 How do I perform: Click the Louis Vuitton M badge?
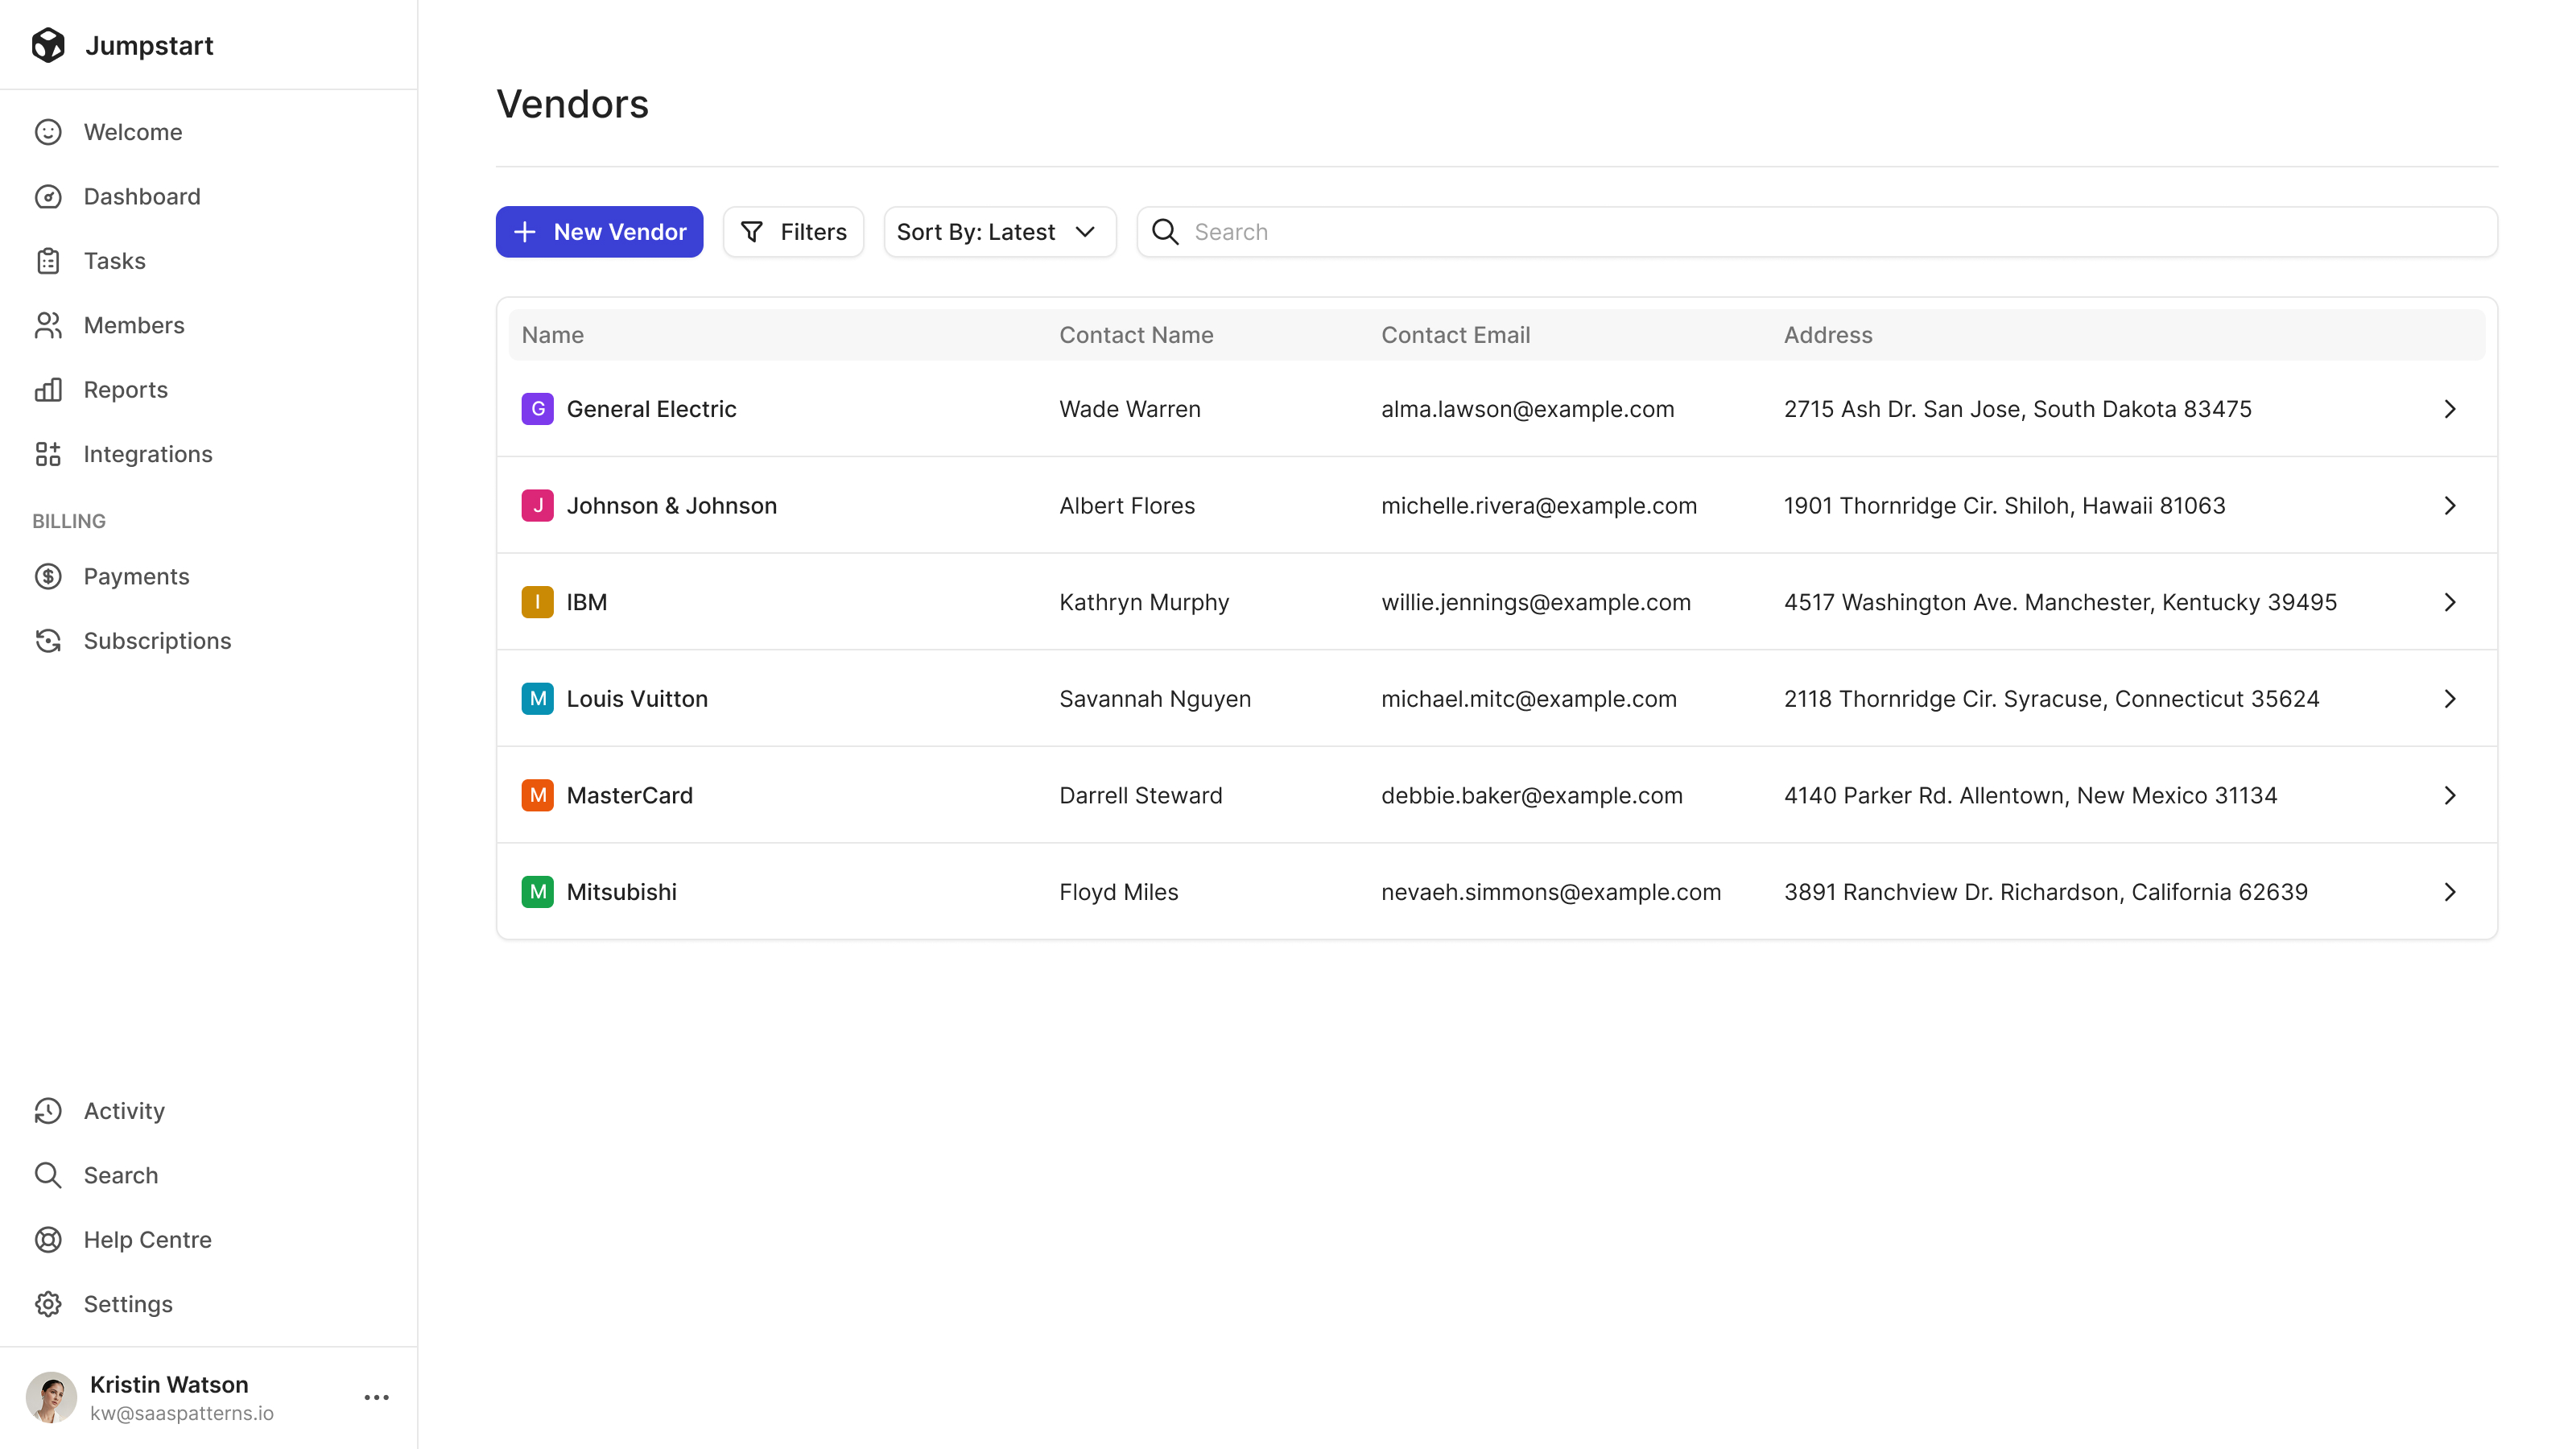(537, 698)
